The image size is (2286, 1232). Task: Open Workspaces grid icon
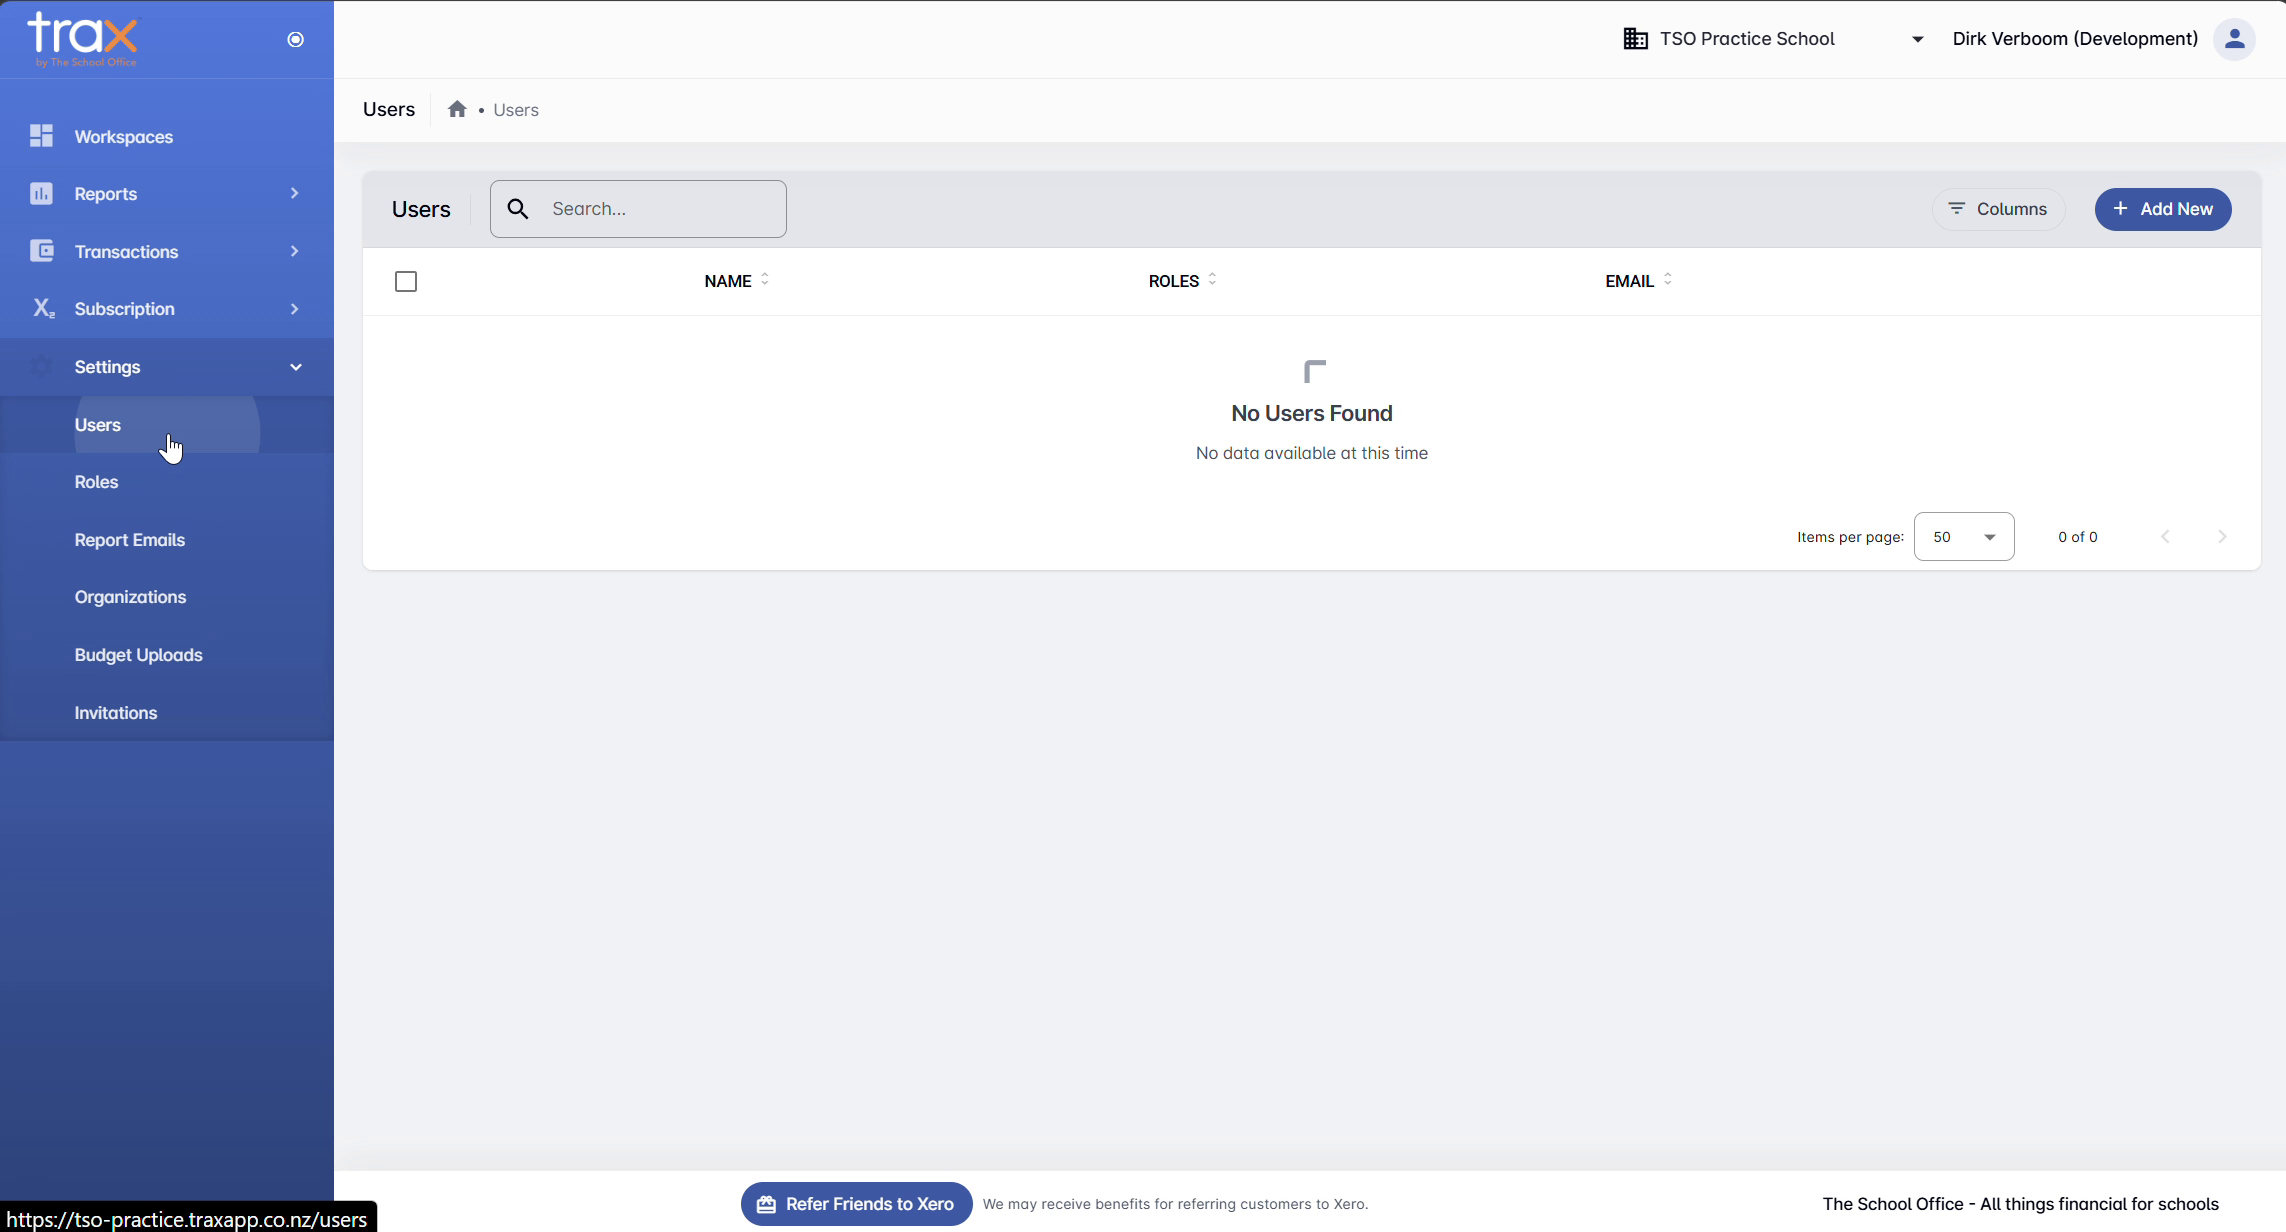[x=41, y=136]
